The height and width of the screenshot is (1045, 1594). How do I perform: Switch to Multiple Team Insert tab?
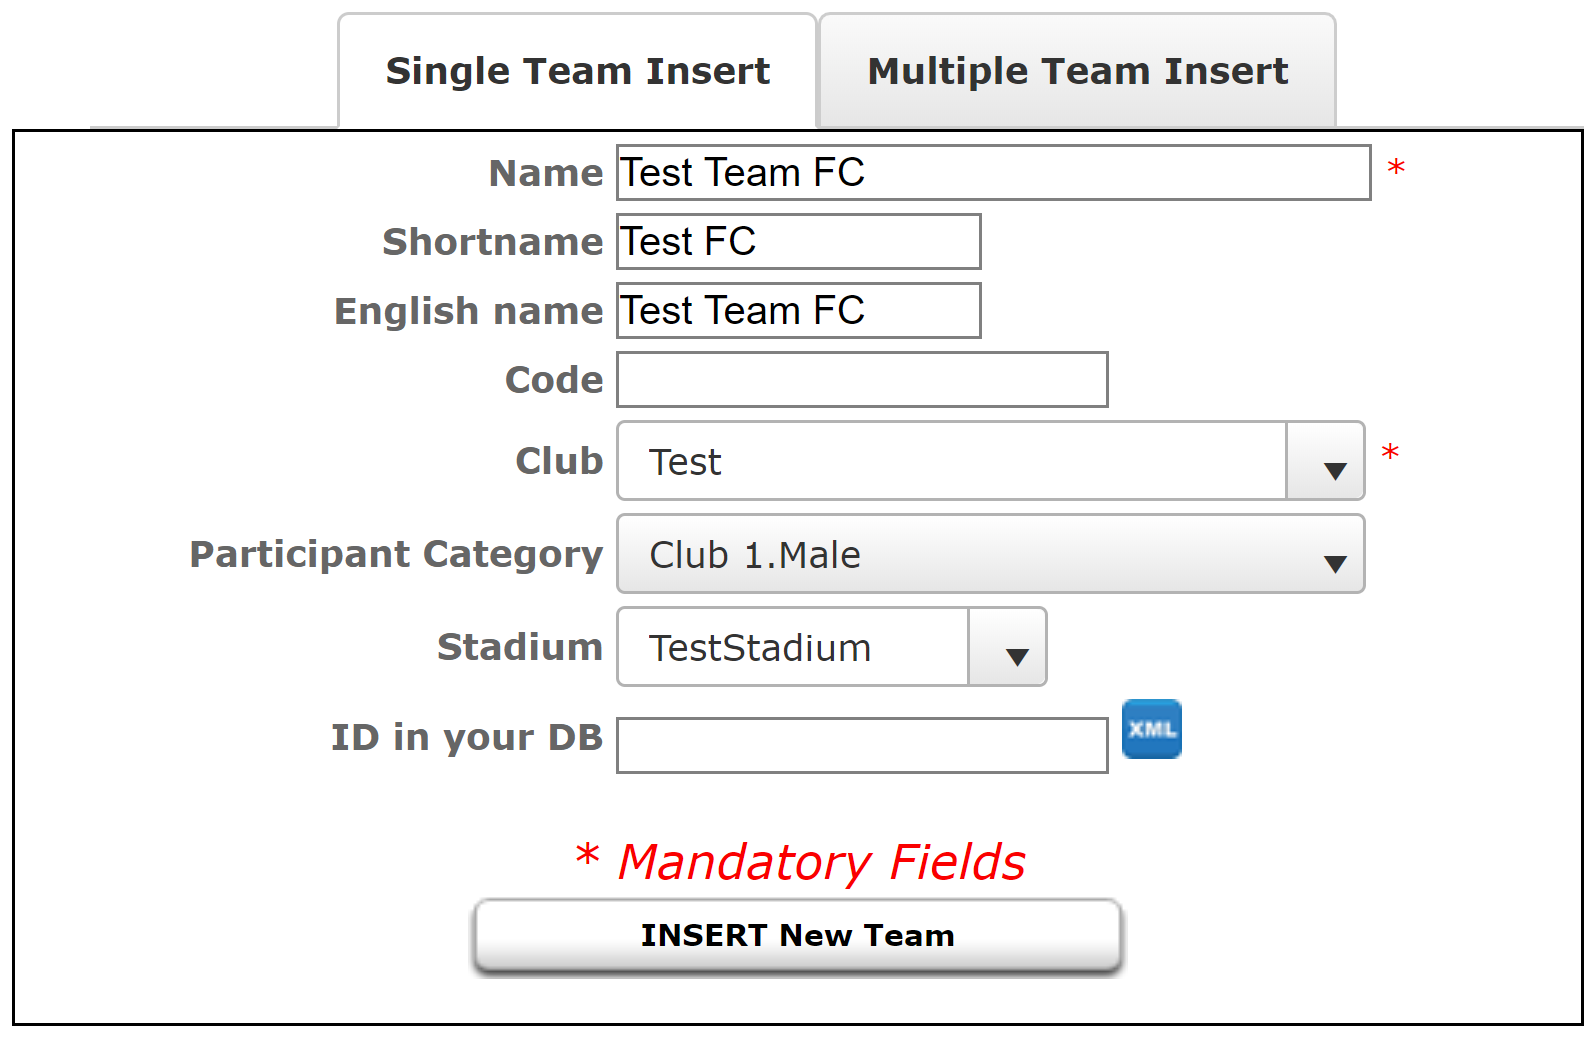(x=1077, y=71)
